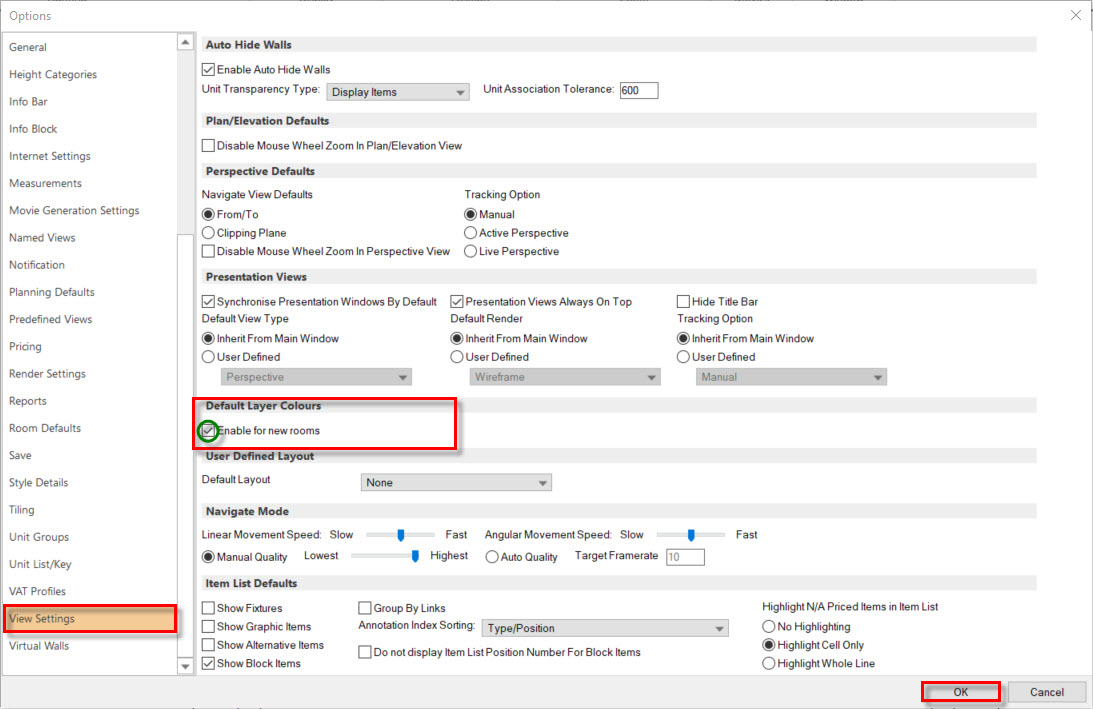Viewport: 1093px width, 709px height.
Task: Switch to Auto Quality in Navigate Mode
Action: 493,556
